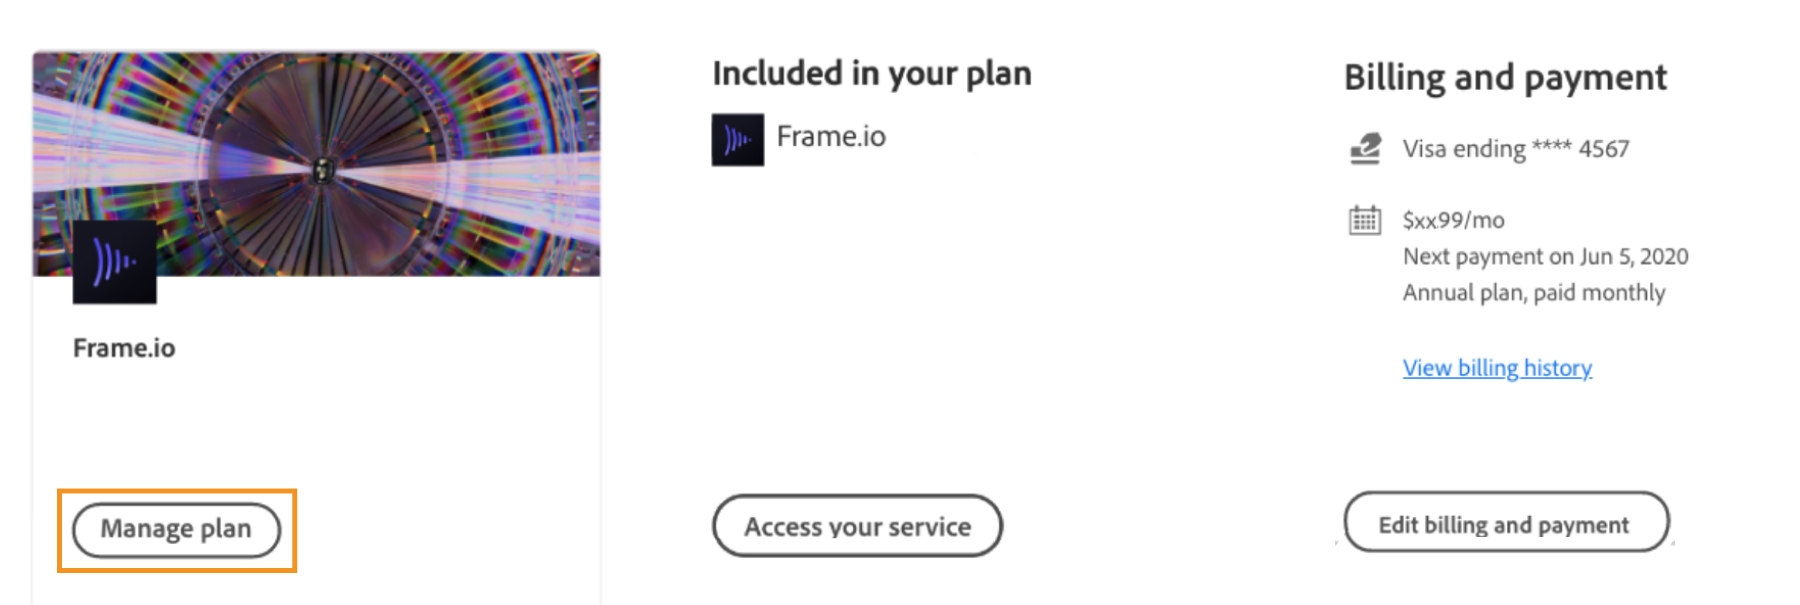Click the calendar icon beside the monthly price
The image size is (1800, 605).
tap(1365, 220)
